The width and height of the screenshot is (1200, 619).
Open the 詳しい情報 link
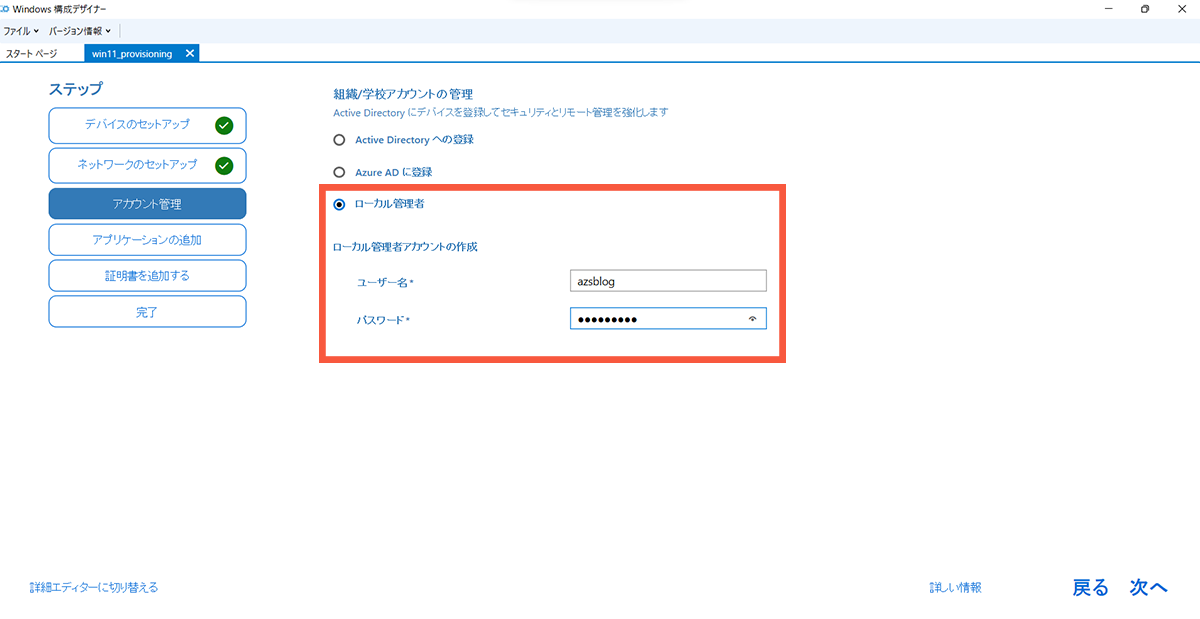pos(957,587)
